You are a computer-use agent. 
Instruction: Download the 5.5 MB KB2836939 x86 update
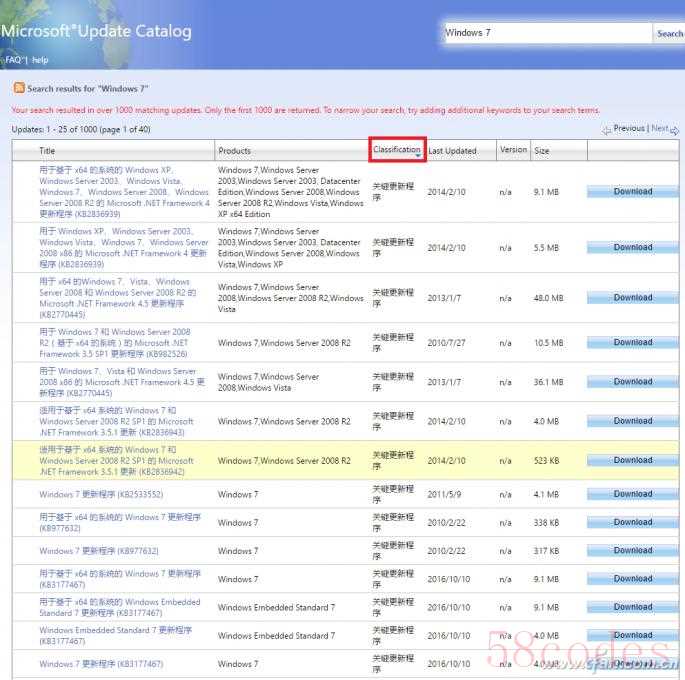(x=633, y=247)
